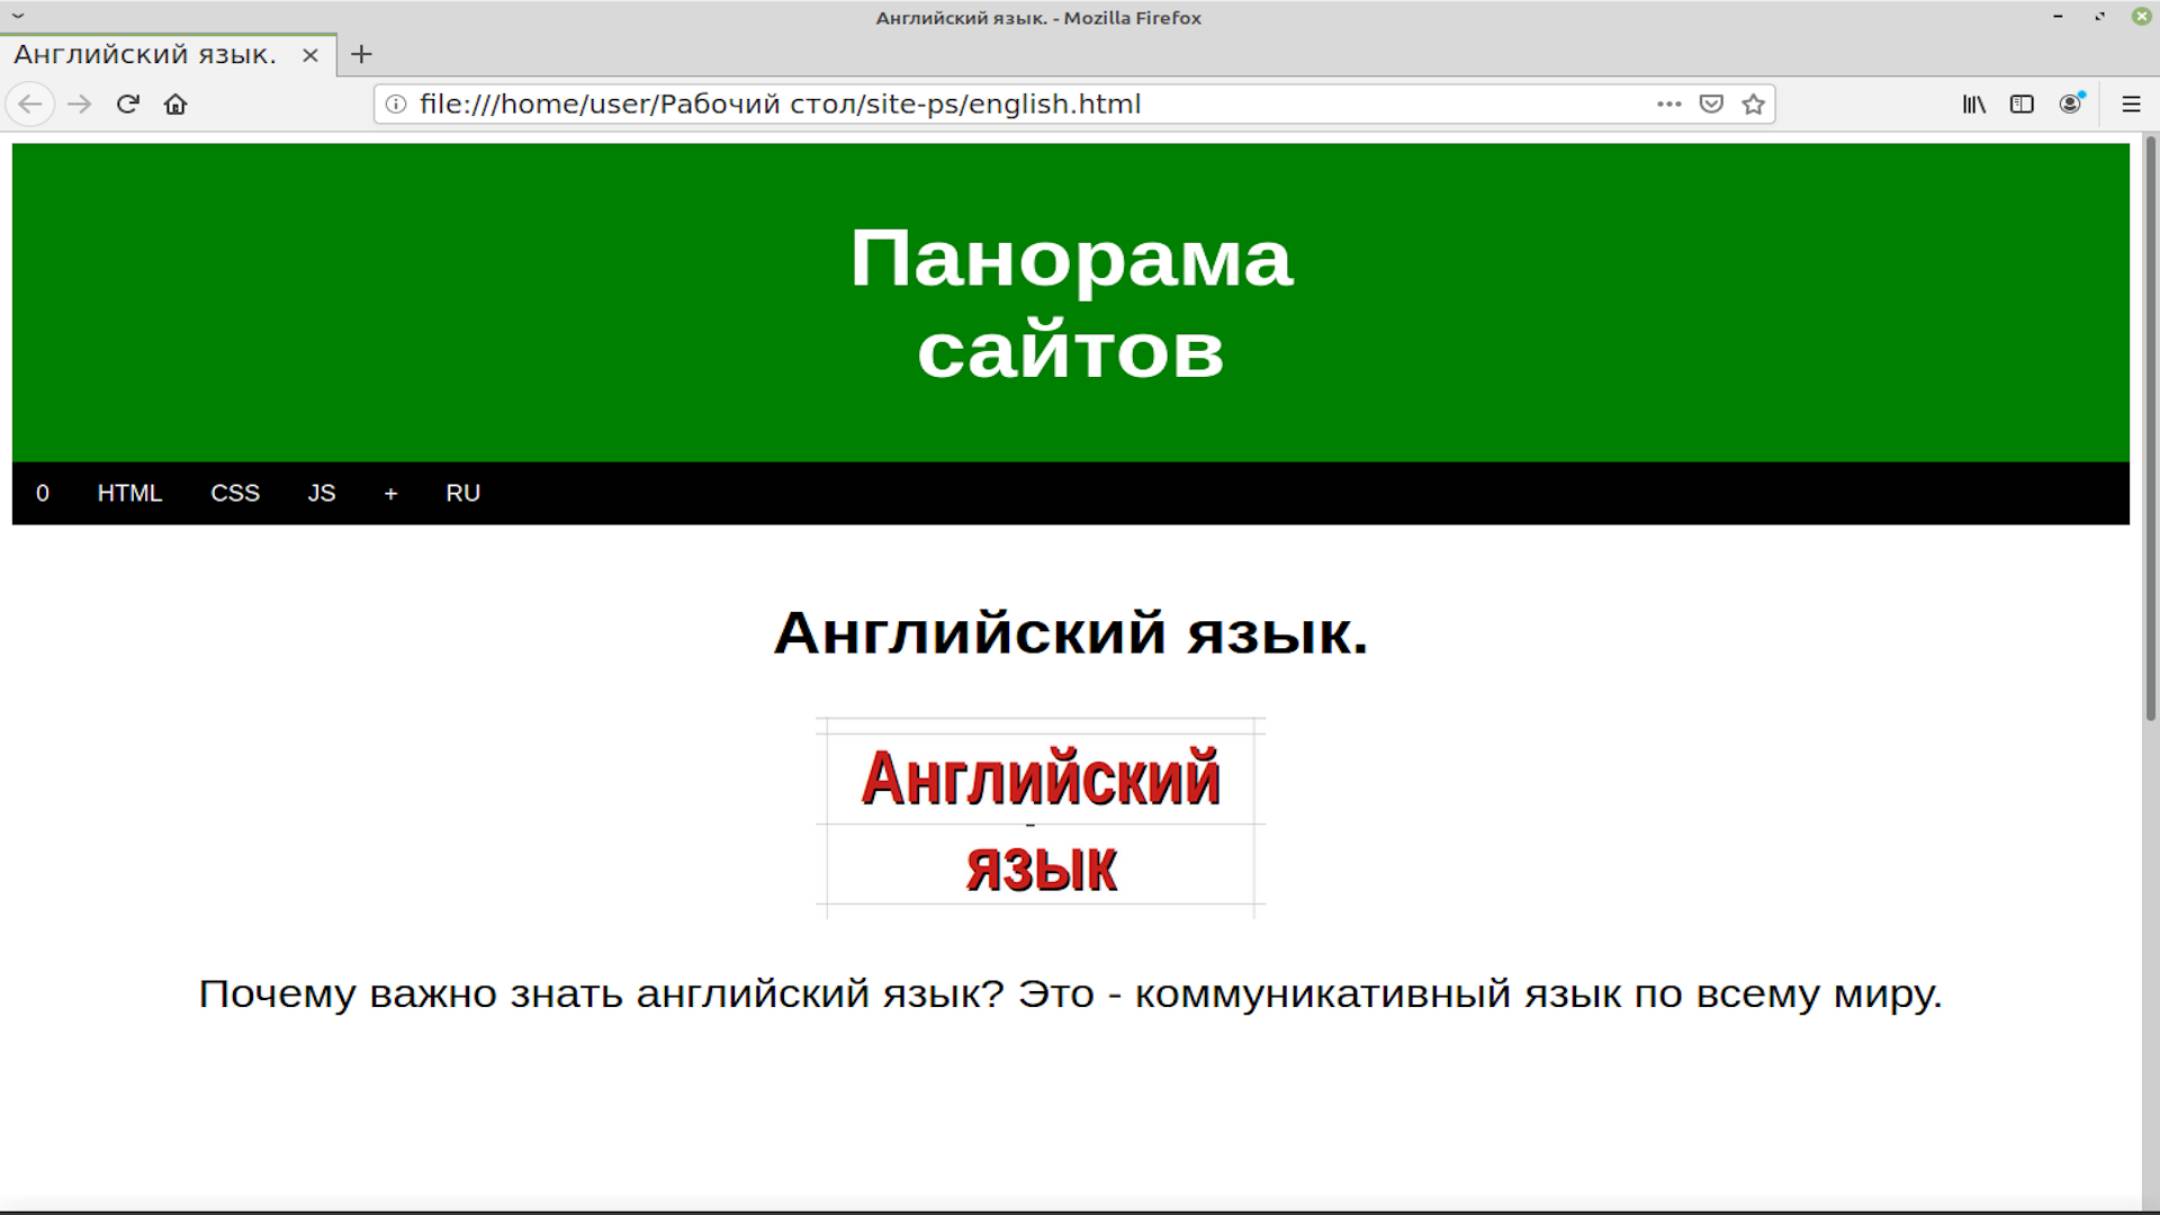Reload the current page
Image resolution: width=2160 pixels, height=1215 pixels.
point(127,104)
